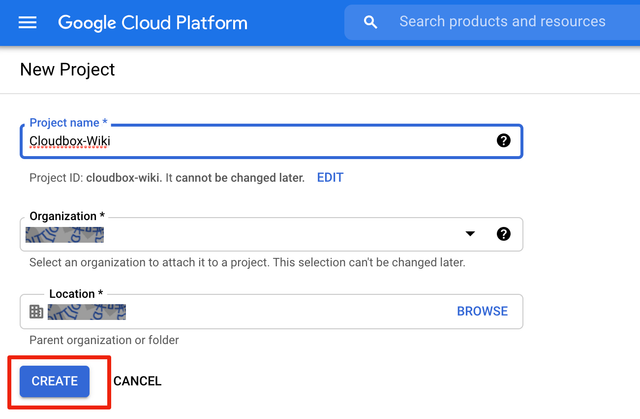Click BROWSE to choose a location

tap(482, 311)
